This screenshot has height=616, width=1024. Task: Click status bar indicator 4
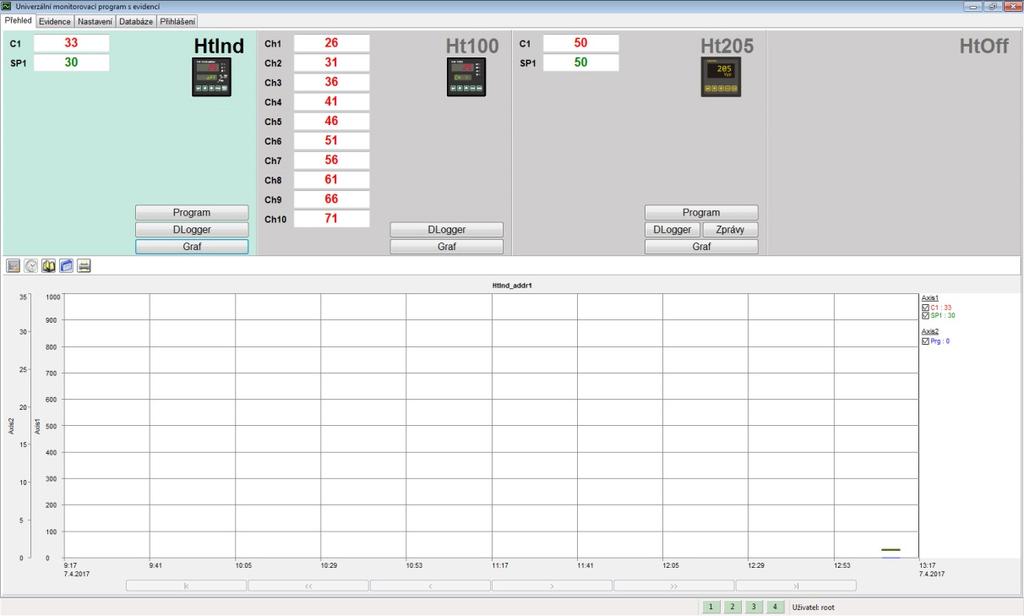[775, 607]
